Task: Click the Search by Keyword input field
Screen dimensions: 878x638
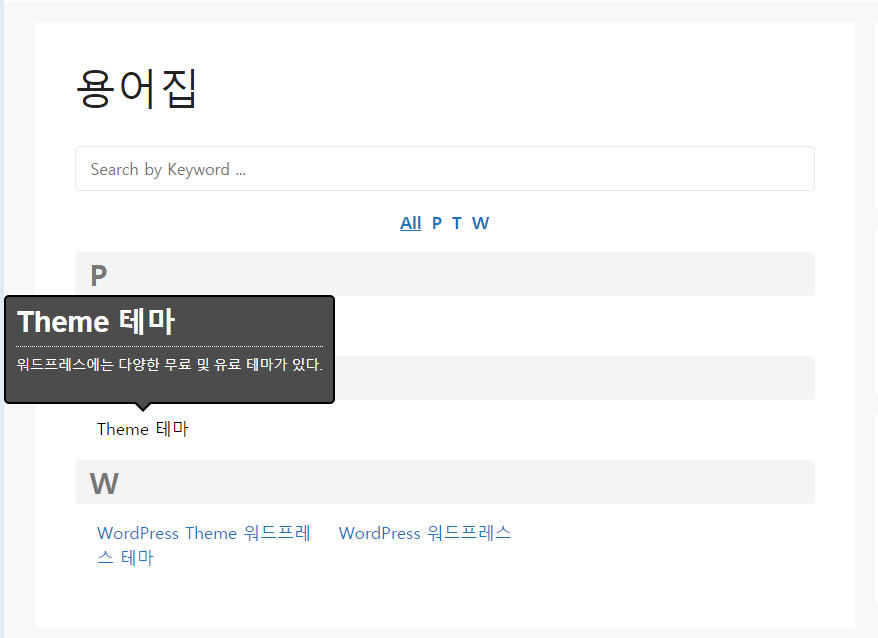Action: (x=445, y=169)
